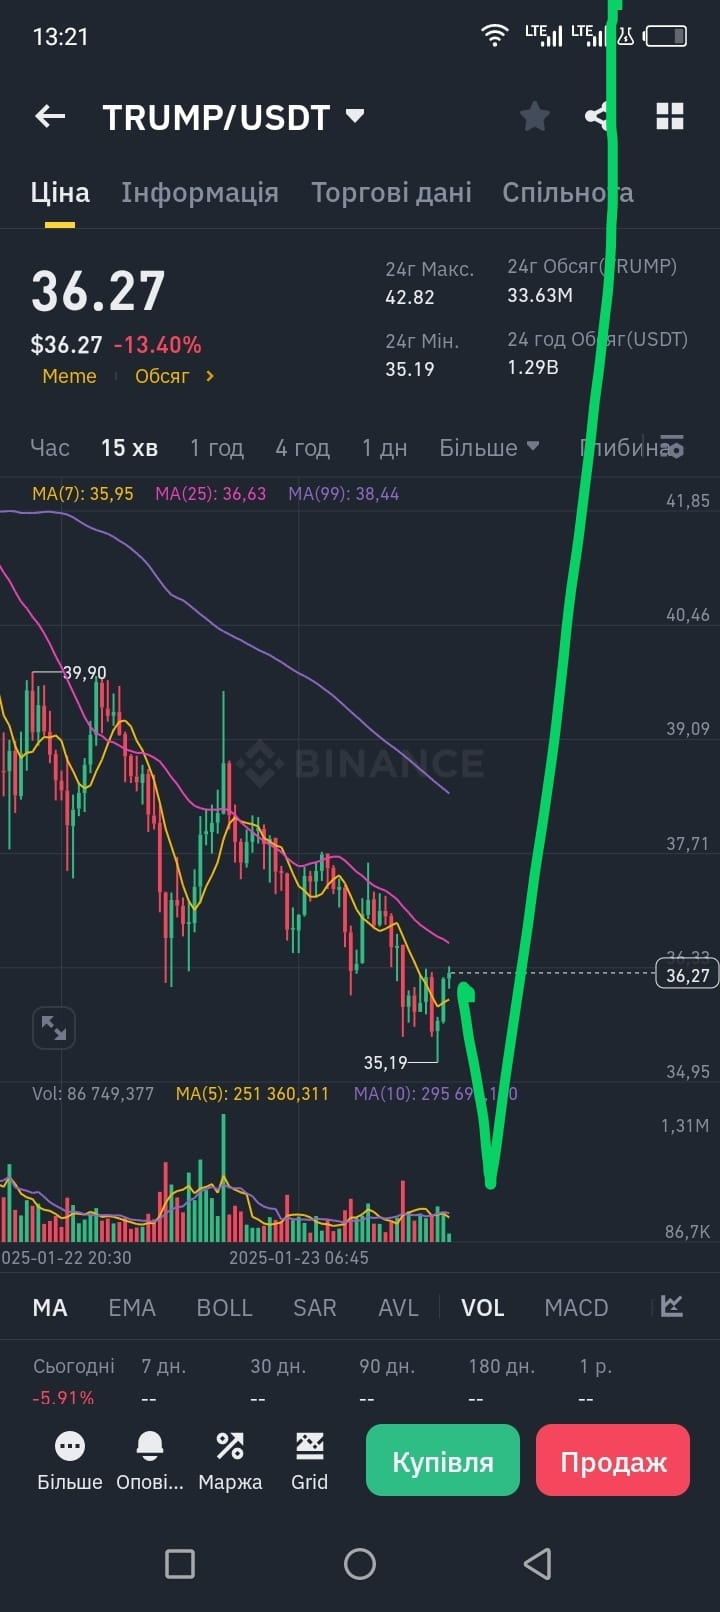Image resolution: width=720 pixels, height=1612 pixels.
Task: Select the 15 хв chart interval
Action: (129, 447)
